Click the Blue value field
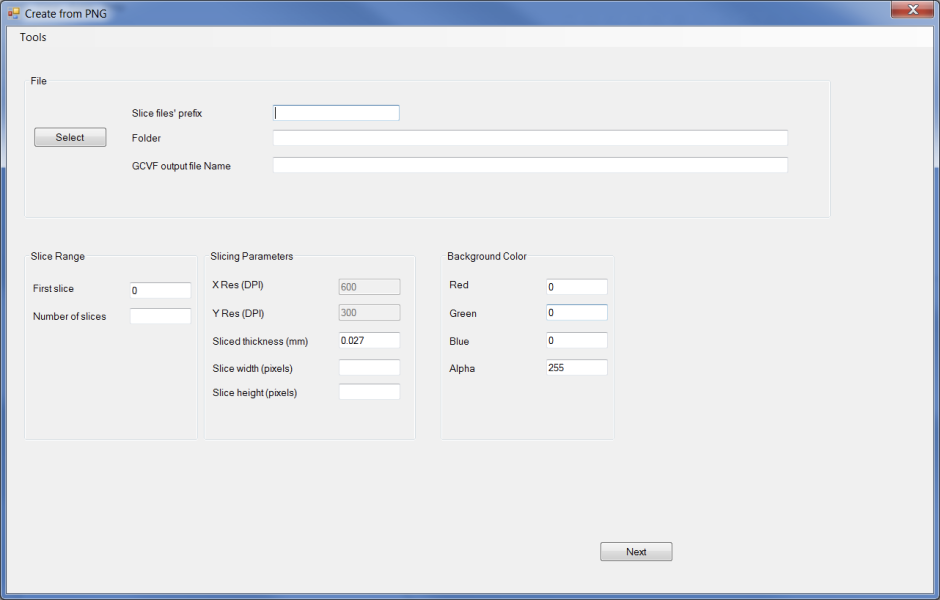 [577, 340]
